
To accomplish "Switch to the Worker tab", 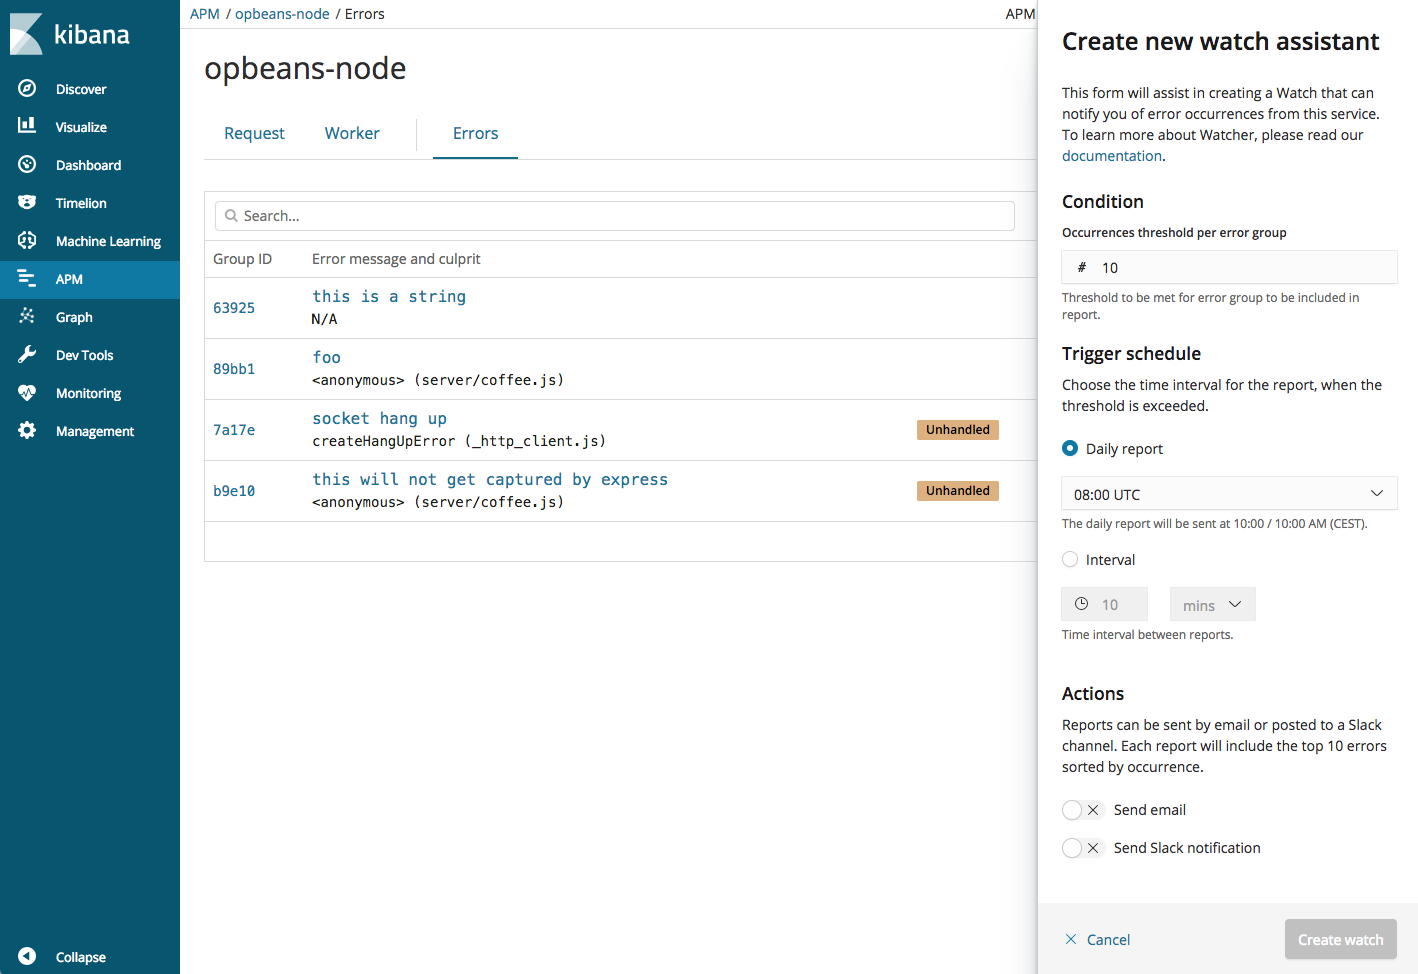I will point(351,133).
